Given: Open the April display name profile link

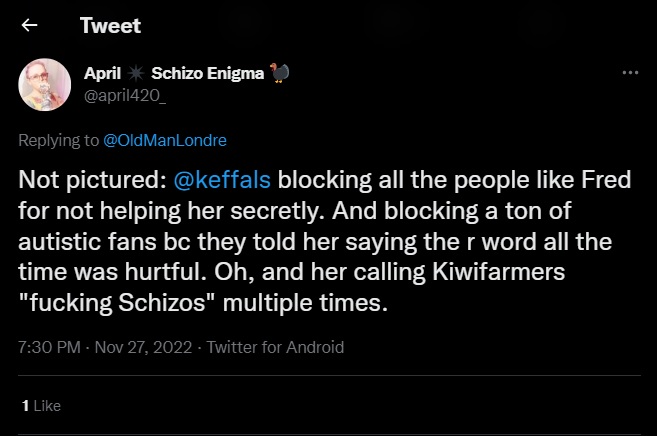Looking at the screenshot, I should [103, 75].
